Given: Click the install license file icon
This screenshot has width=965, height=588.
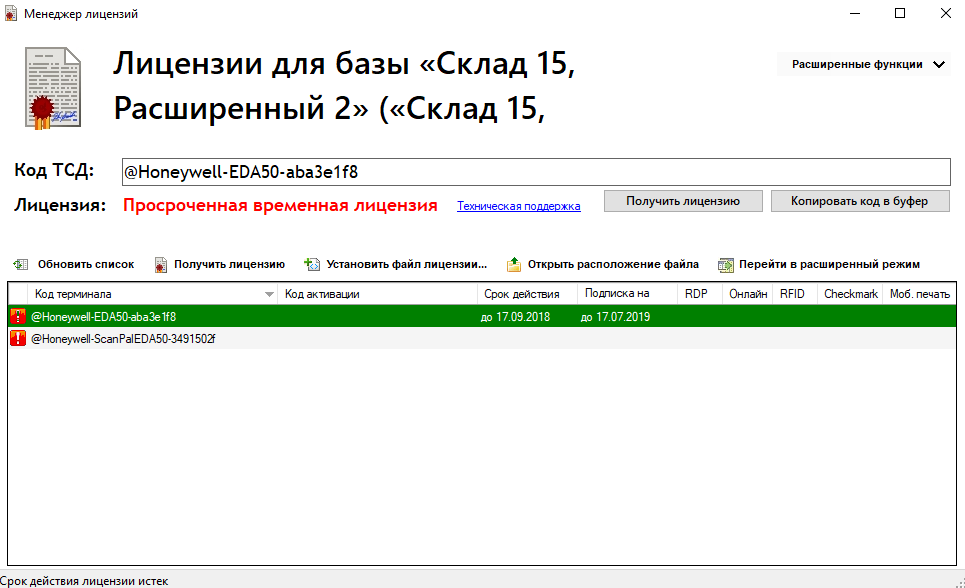Looking at the screenshot, I should tap(312, 264).
